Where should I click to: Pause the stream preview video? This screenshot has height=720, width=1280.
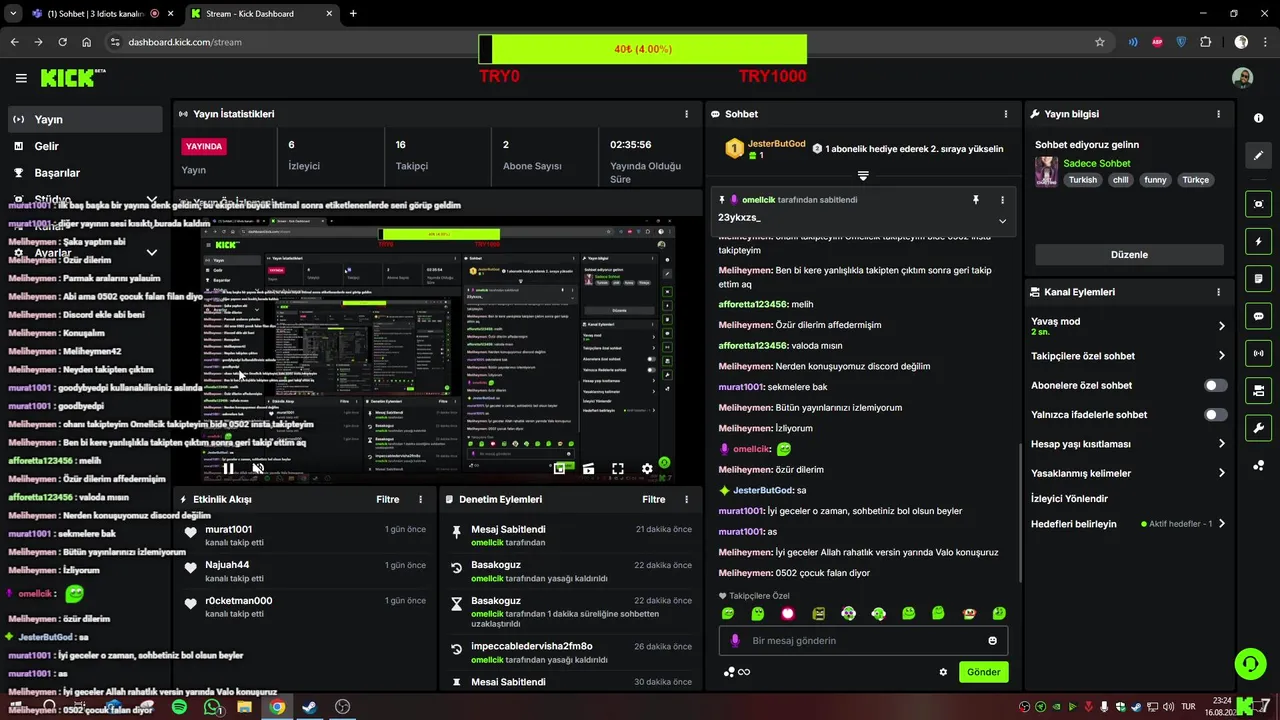point(229,468)
